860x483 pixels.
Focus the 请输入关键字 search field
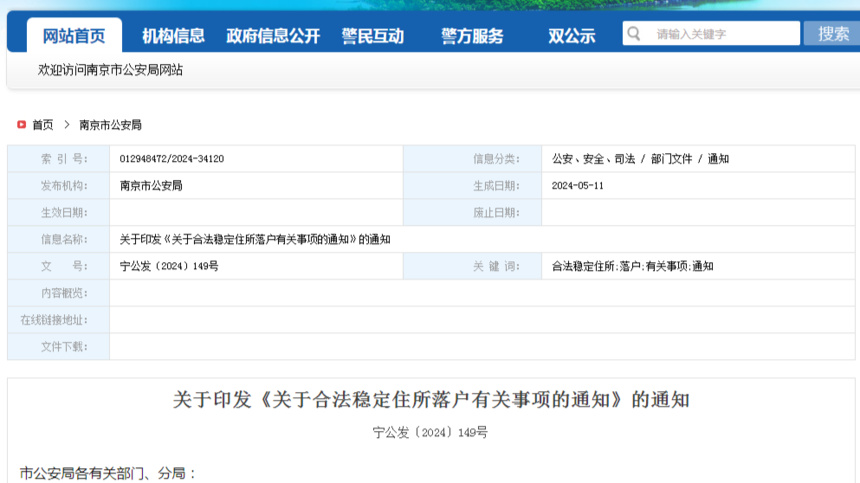point(711,33)
